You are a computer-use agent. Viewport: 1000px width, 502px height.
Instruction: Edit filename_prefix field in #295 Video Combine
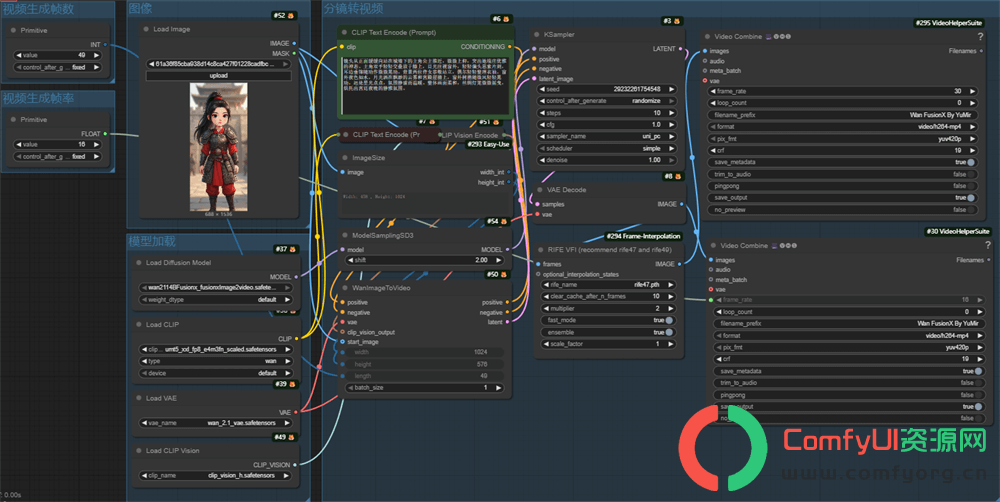pyautogui.click(x=842, y=115)
